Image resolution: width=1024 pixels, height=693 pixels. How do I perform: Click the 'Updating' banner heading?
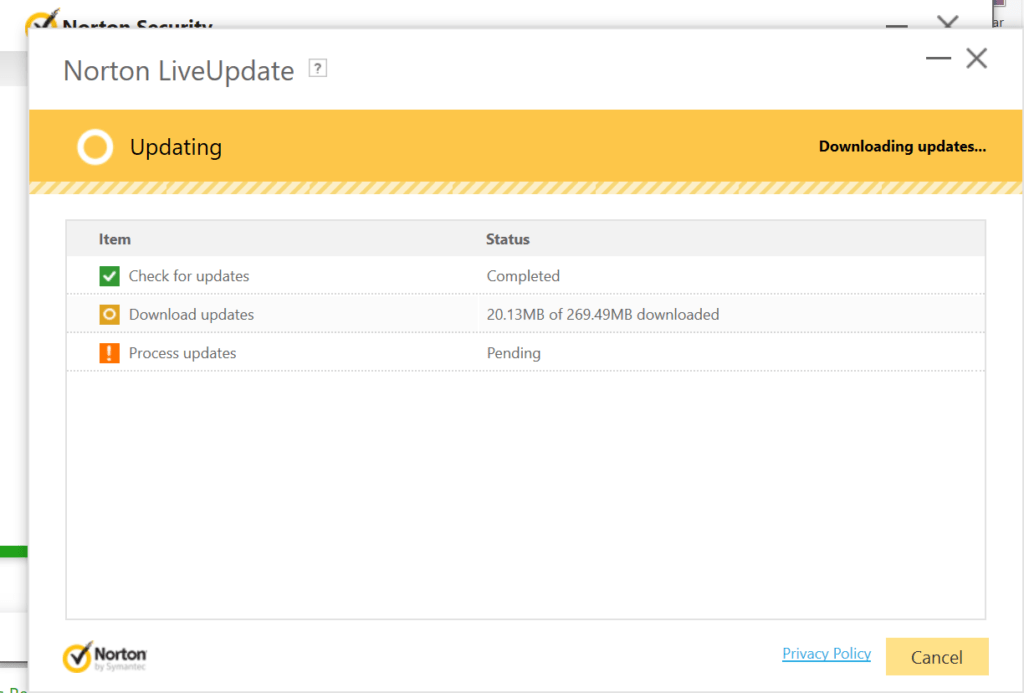pos(176,147)
